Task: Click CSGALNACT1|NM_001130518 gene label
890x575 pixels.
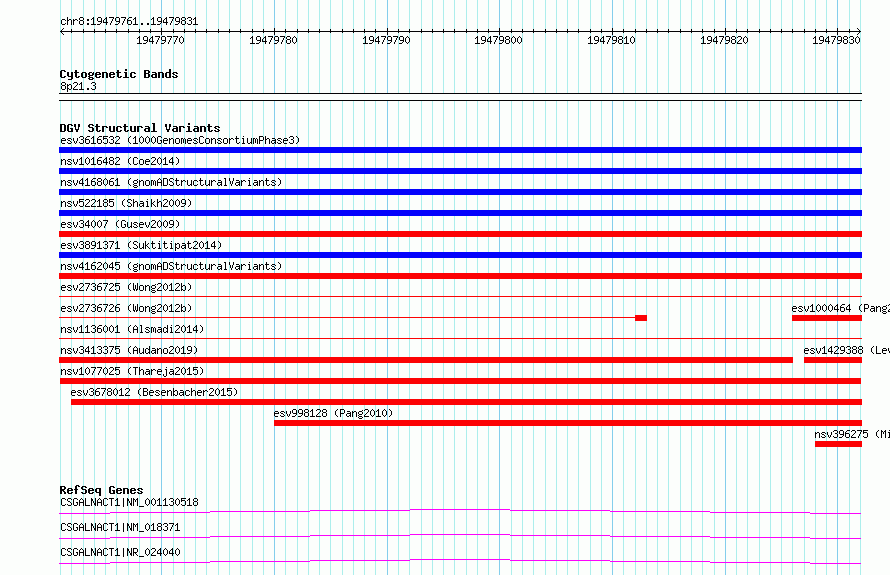Action: pos(129,502)
